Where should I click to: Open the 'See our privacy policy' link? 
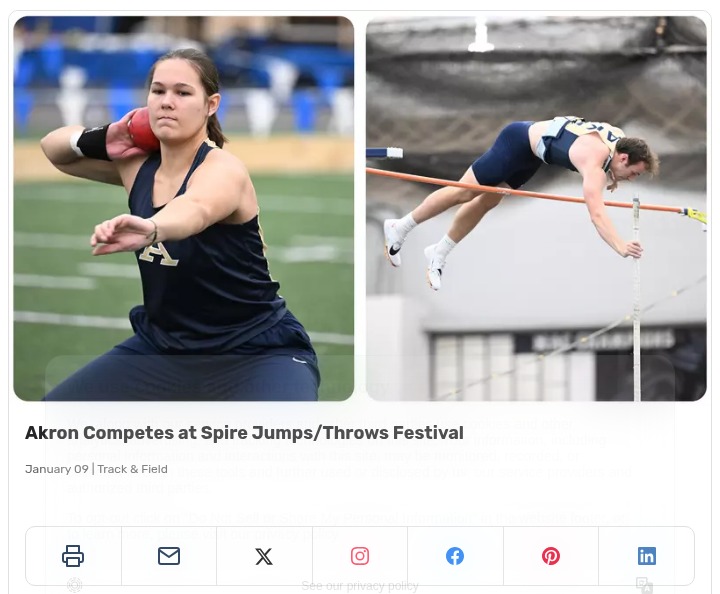(360, 586)
